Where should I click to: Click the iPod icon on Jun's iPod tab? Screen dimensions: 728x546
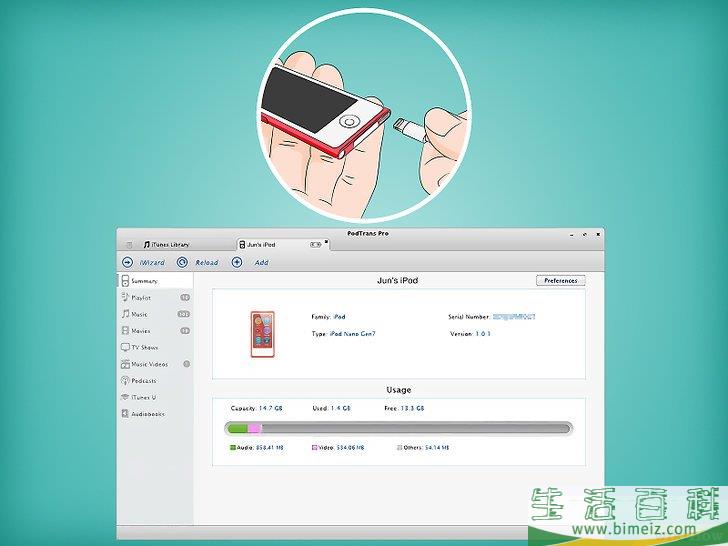[242, 245]
